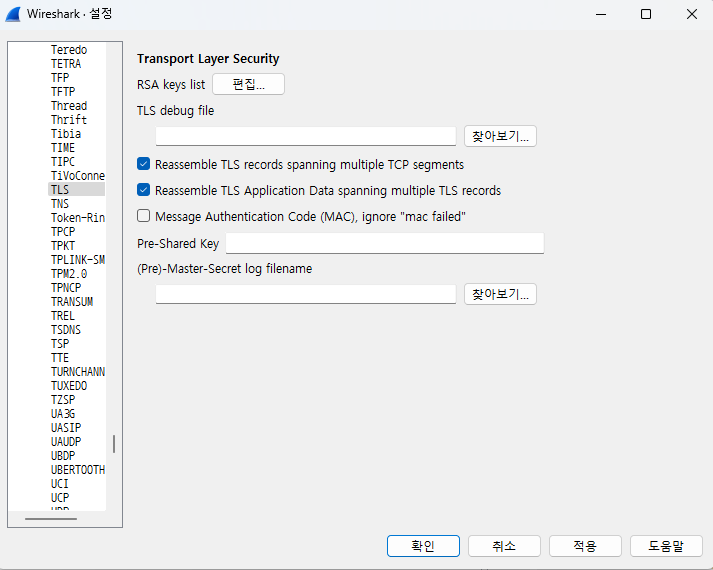Select TPKT protocol
This screenshot has width=713, height=570.
click(63, 245)
